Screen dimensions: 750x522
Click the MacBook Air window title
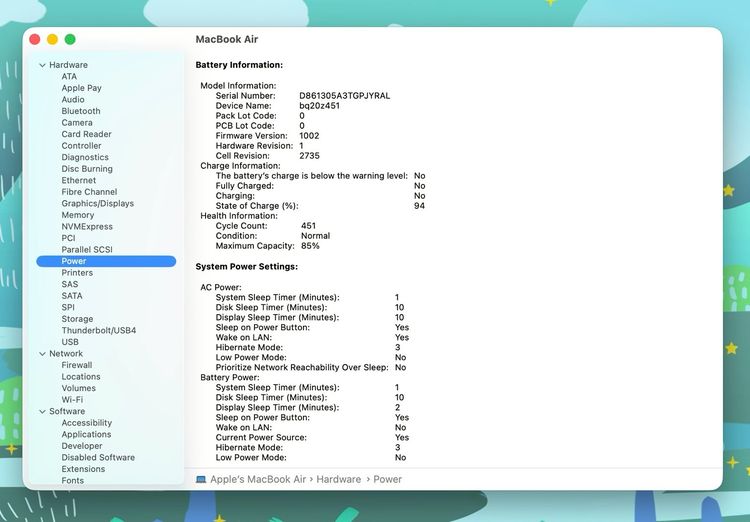227,39
